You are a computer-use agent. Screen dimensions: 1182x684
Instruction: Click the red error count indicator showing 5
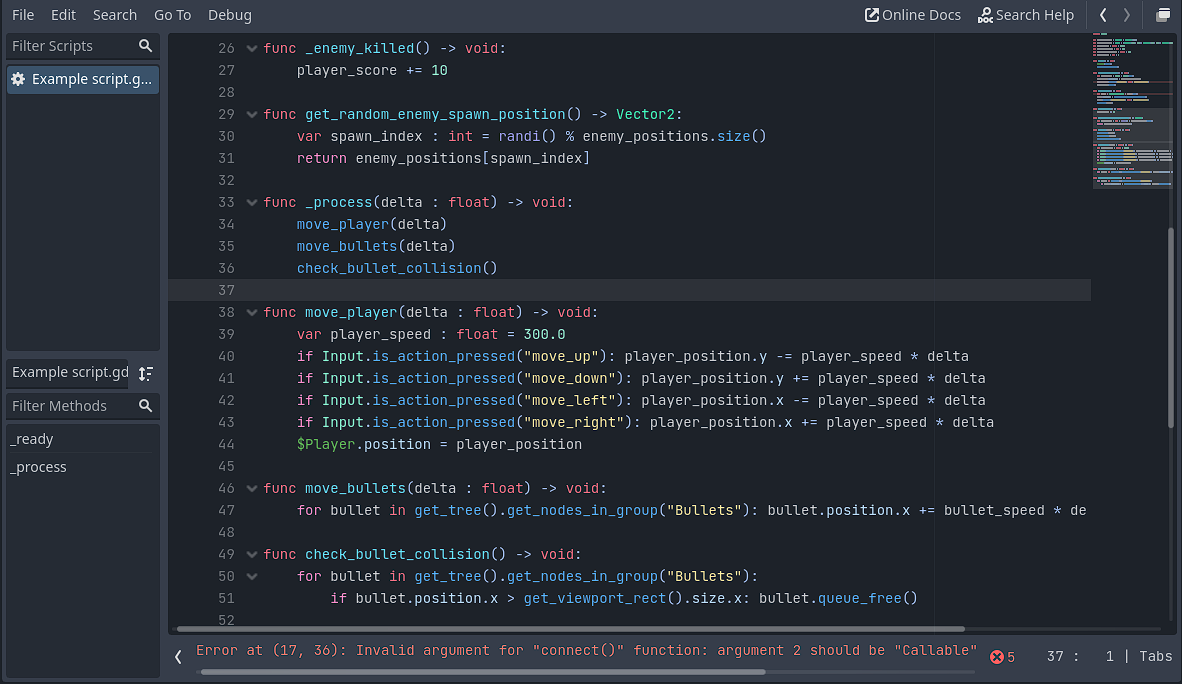point(1001,656)
